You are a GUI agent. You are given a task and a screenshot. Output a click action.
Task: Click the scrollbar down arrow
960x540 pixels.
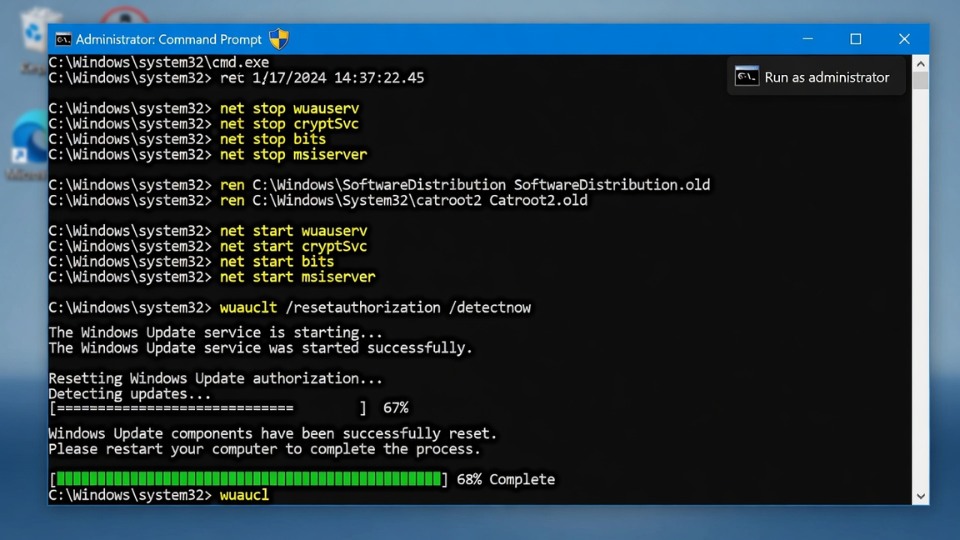920,497
